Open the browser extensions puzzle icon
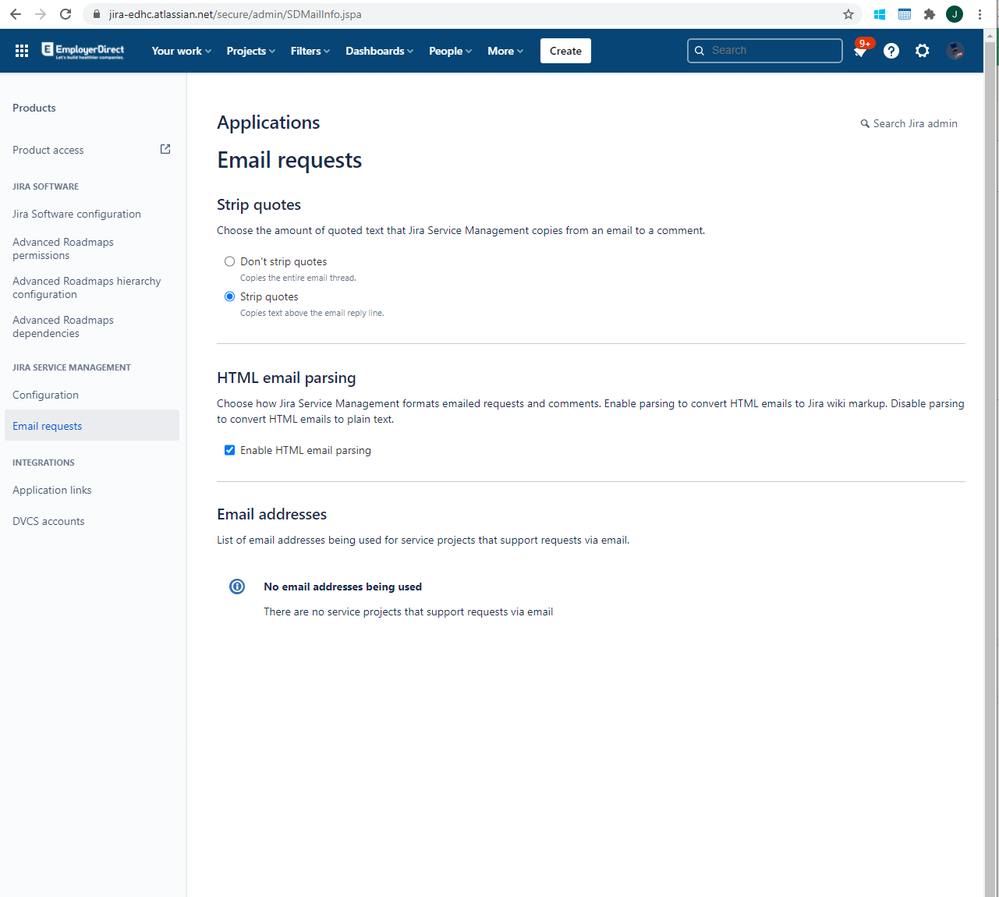 [929, 14]
